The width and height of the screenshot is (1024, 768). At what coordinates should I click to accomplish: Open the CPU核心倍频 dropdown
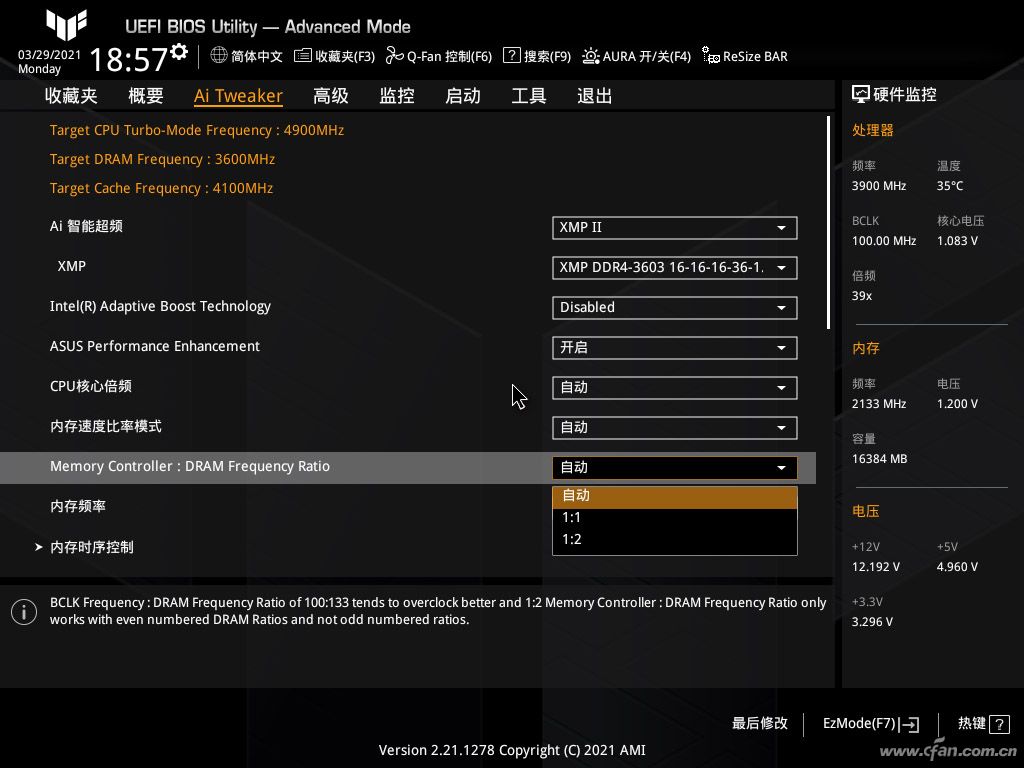click(675, 388)
